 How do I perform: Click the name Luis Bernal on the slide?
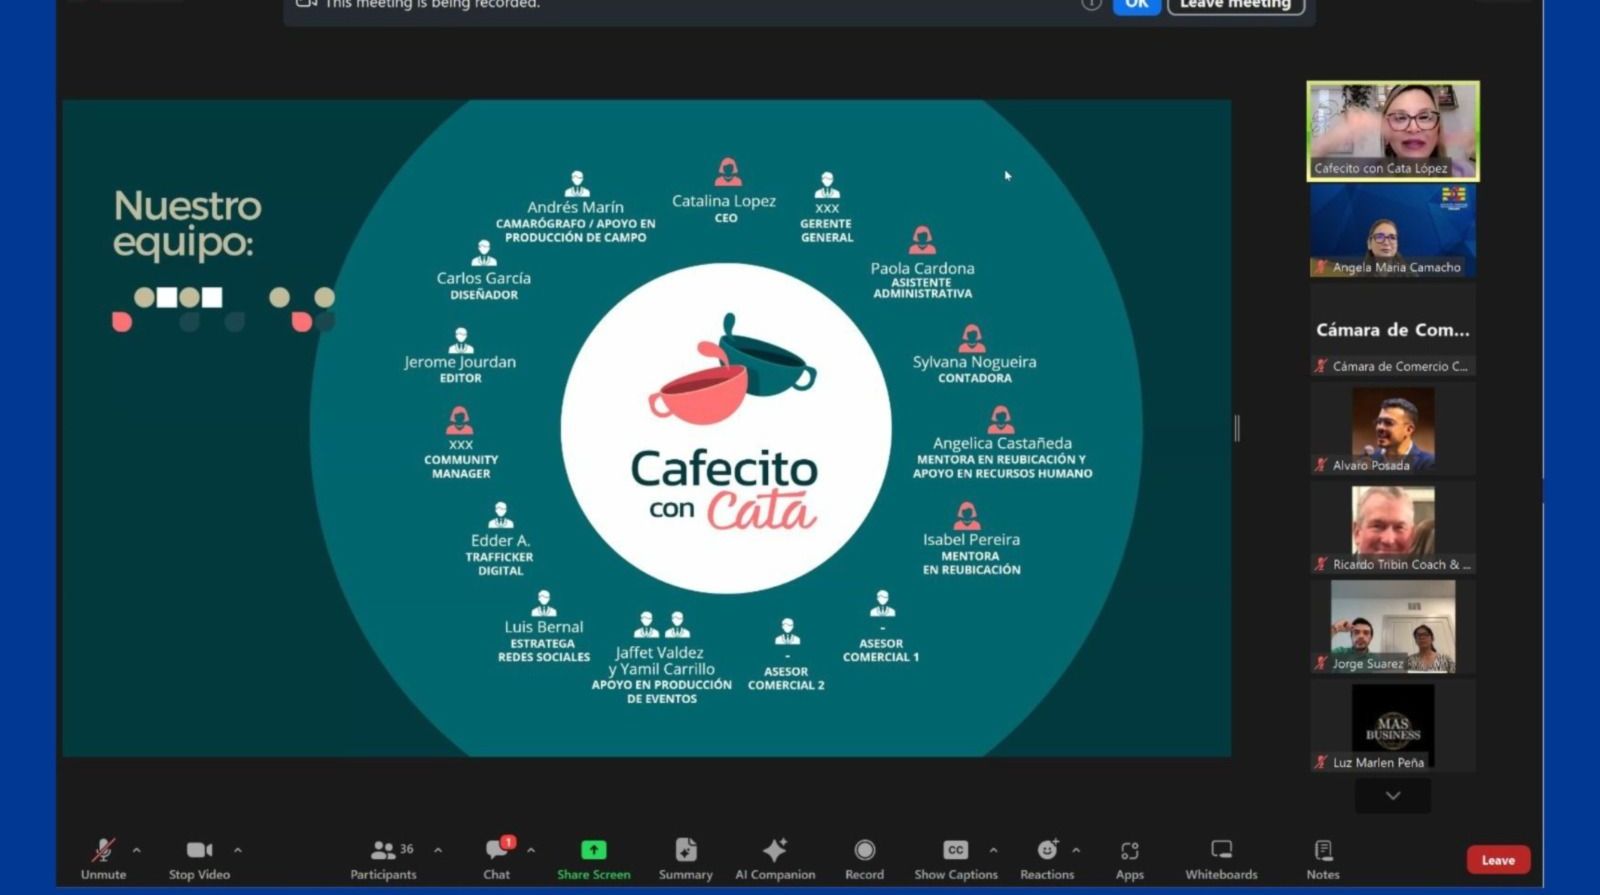pyautogui.click(x=544, y=627)
